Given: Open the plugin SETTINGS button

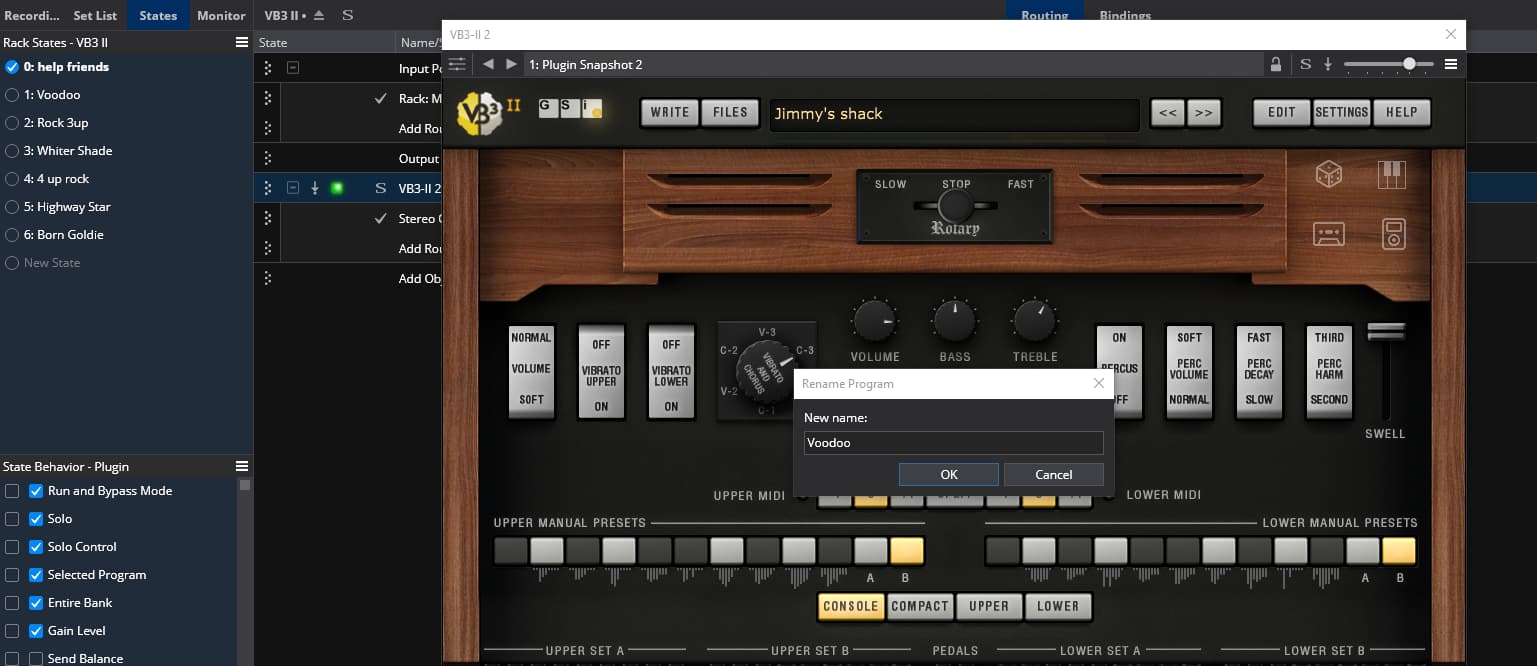Looking at the screenshot, I should (1341, 112).
